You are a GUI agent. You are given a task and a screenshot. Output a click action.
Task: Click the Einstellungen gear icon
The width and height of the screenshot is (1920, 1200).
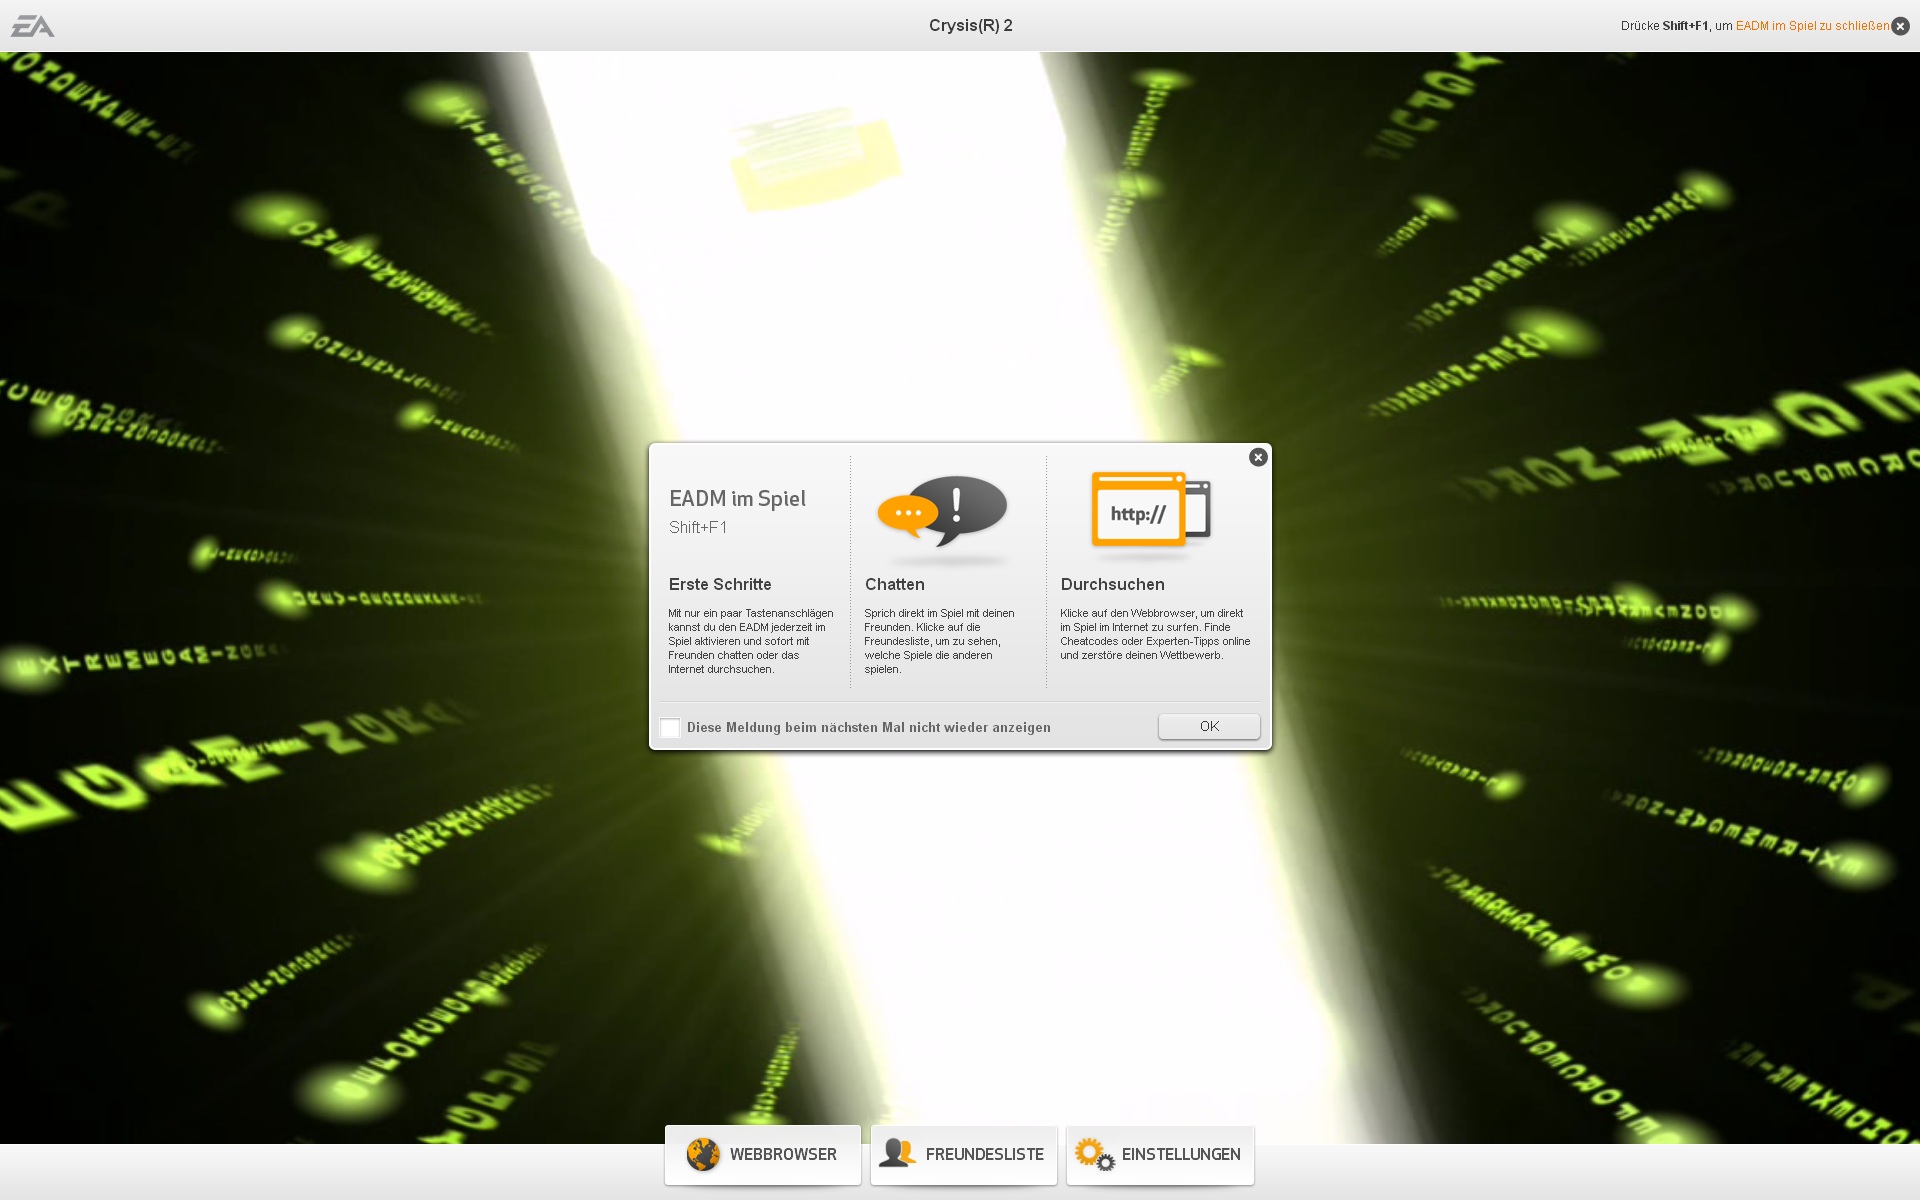point(1095,1154)
